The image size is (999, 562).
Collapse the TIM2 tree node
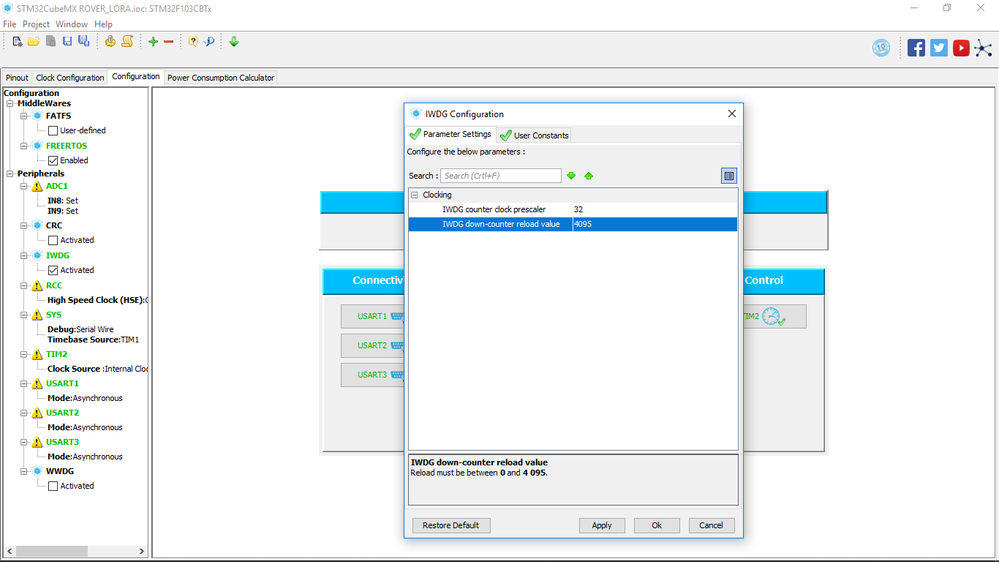click(x=24, y=354)
